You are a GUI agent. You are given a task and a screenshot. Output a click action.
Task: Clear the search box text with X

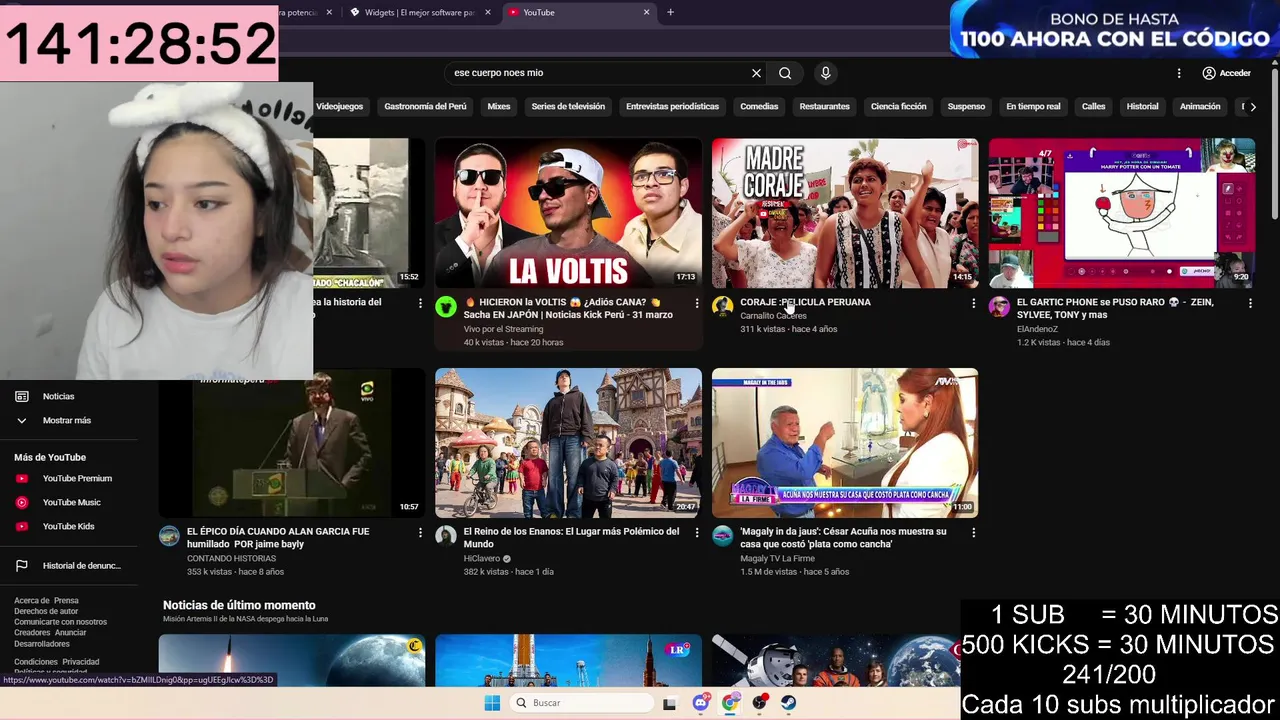tap(756, 73)
